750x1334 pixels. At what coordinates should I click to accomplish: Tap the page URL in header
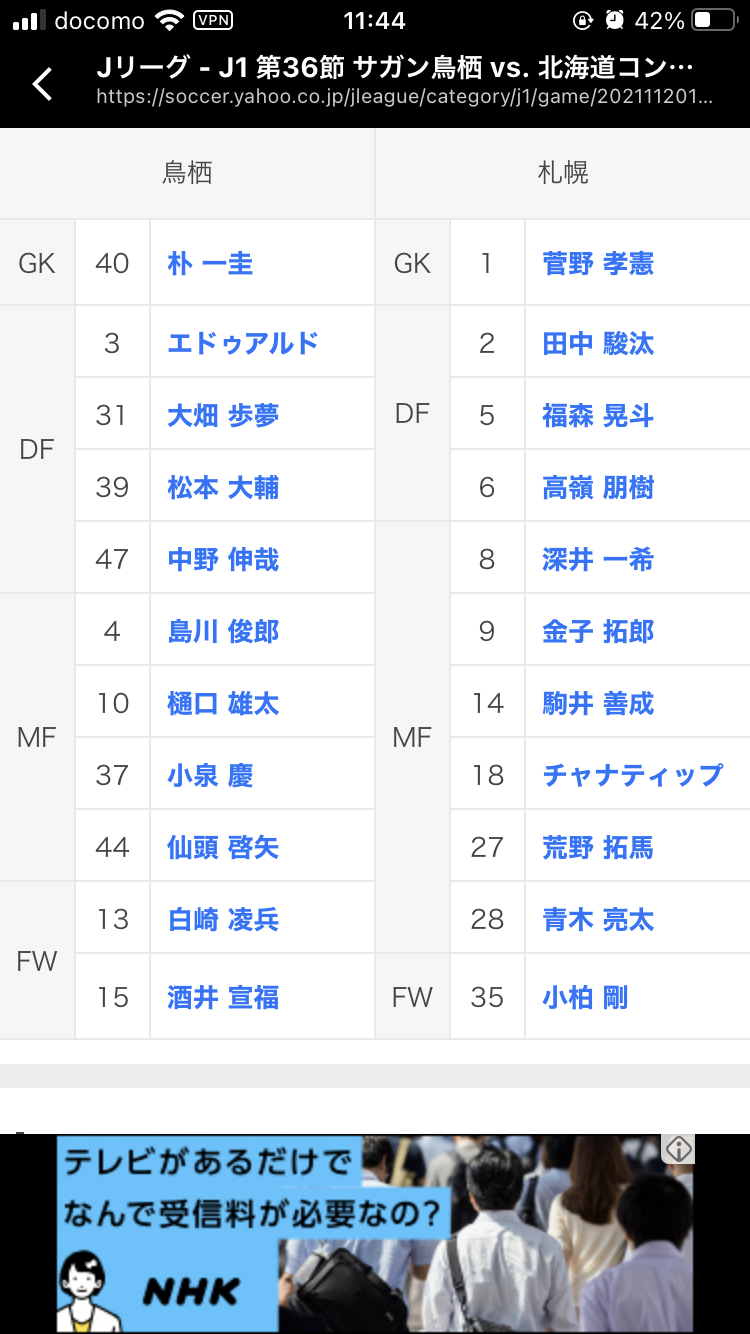[405, 98]
